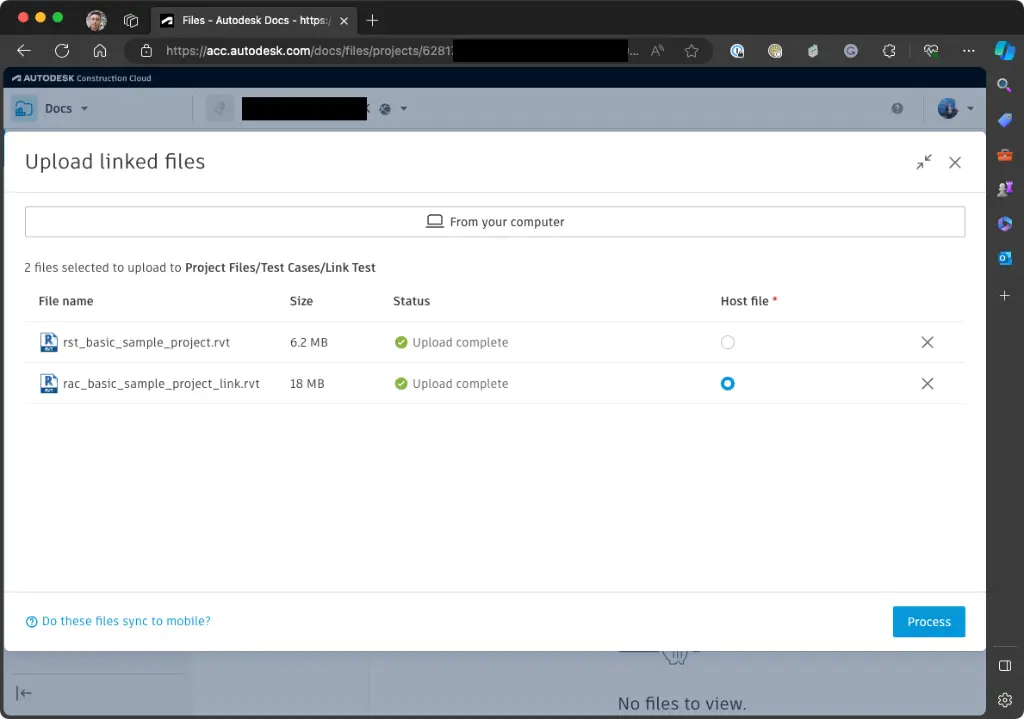Open a new browser tab
Image resolution: width=1024 pixels, height=719 pixels.
pos(372,21)
